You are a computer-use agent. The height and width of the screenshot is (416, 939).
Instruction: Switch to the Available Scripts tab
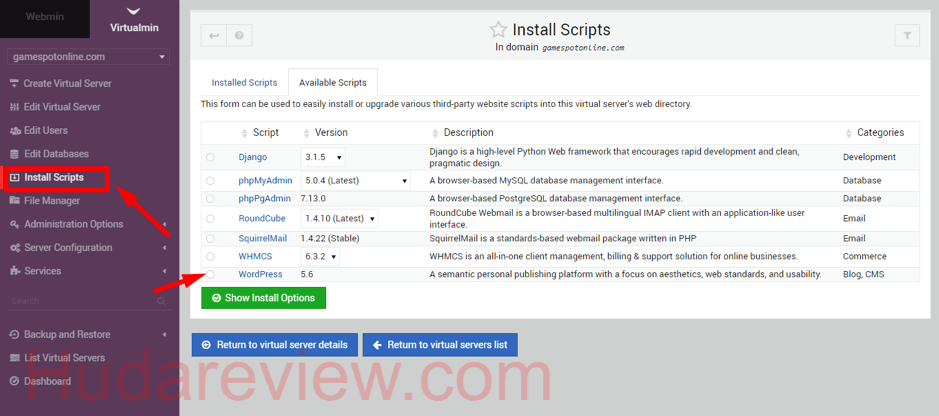click(x=333, y=83)
